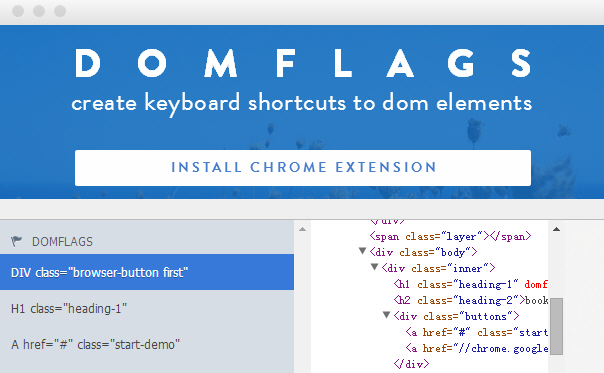Select the H1 class="heading-1" flag entry

147,308
